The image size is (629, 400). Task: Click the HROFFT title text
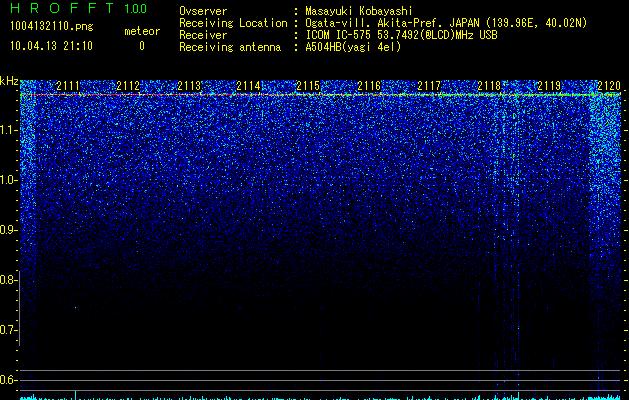click(62, 8)
